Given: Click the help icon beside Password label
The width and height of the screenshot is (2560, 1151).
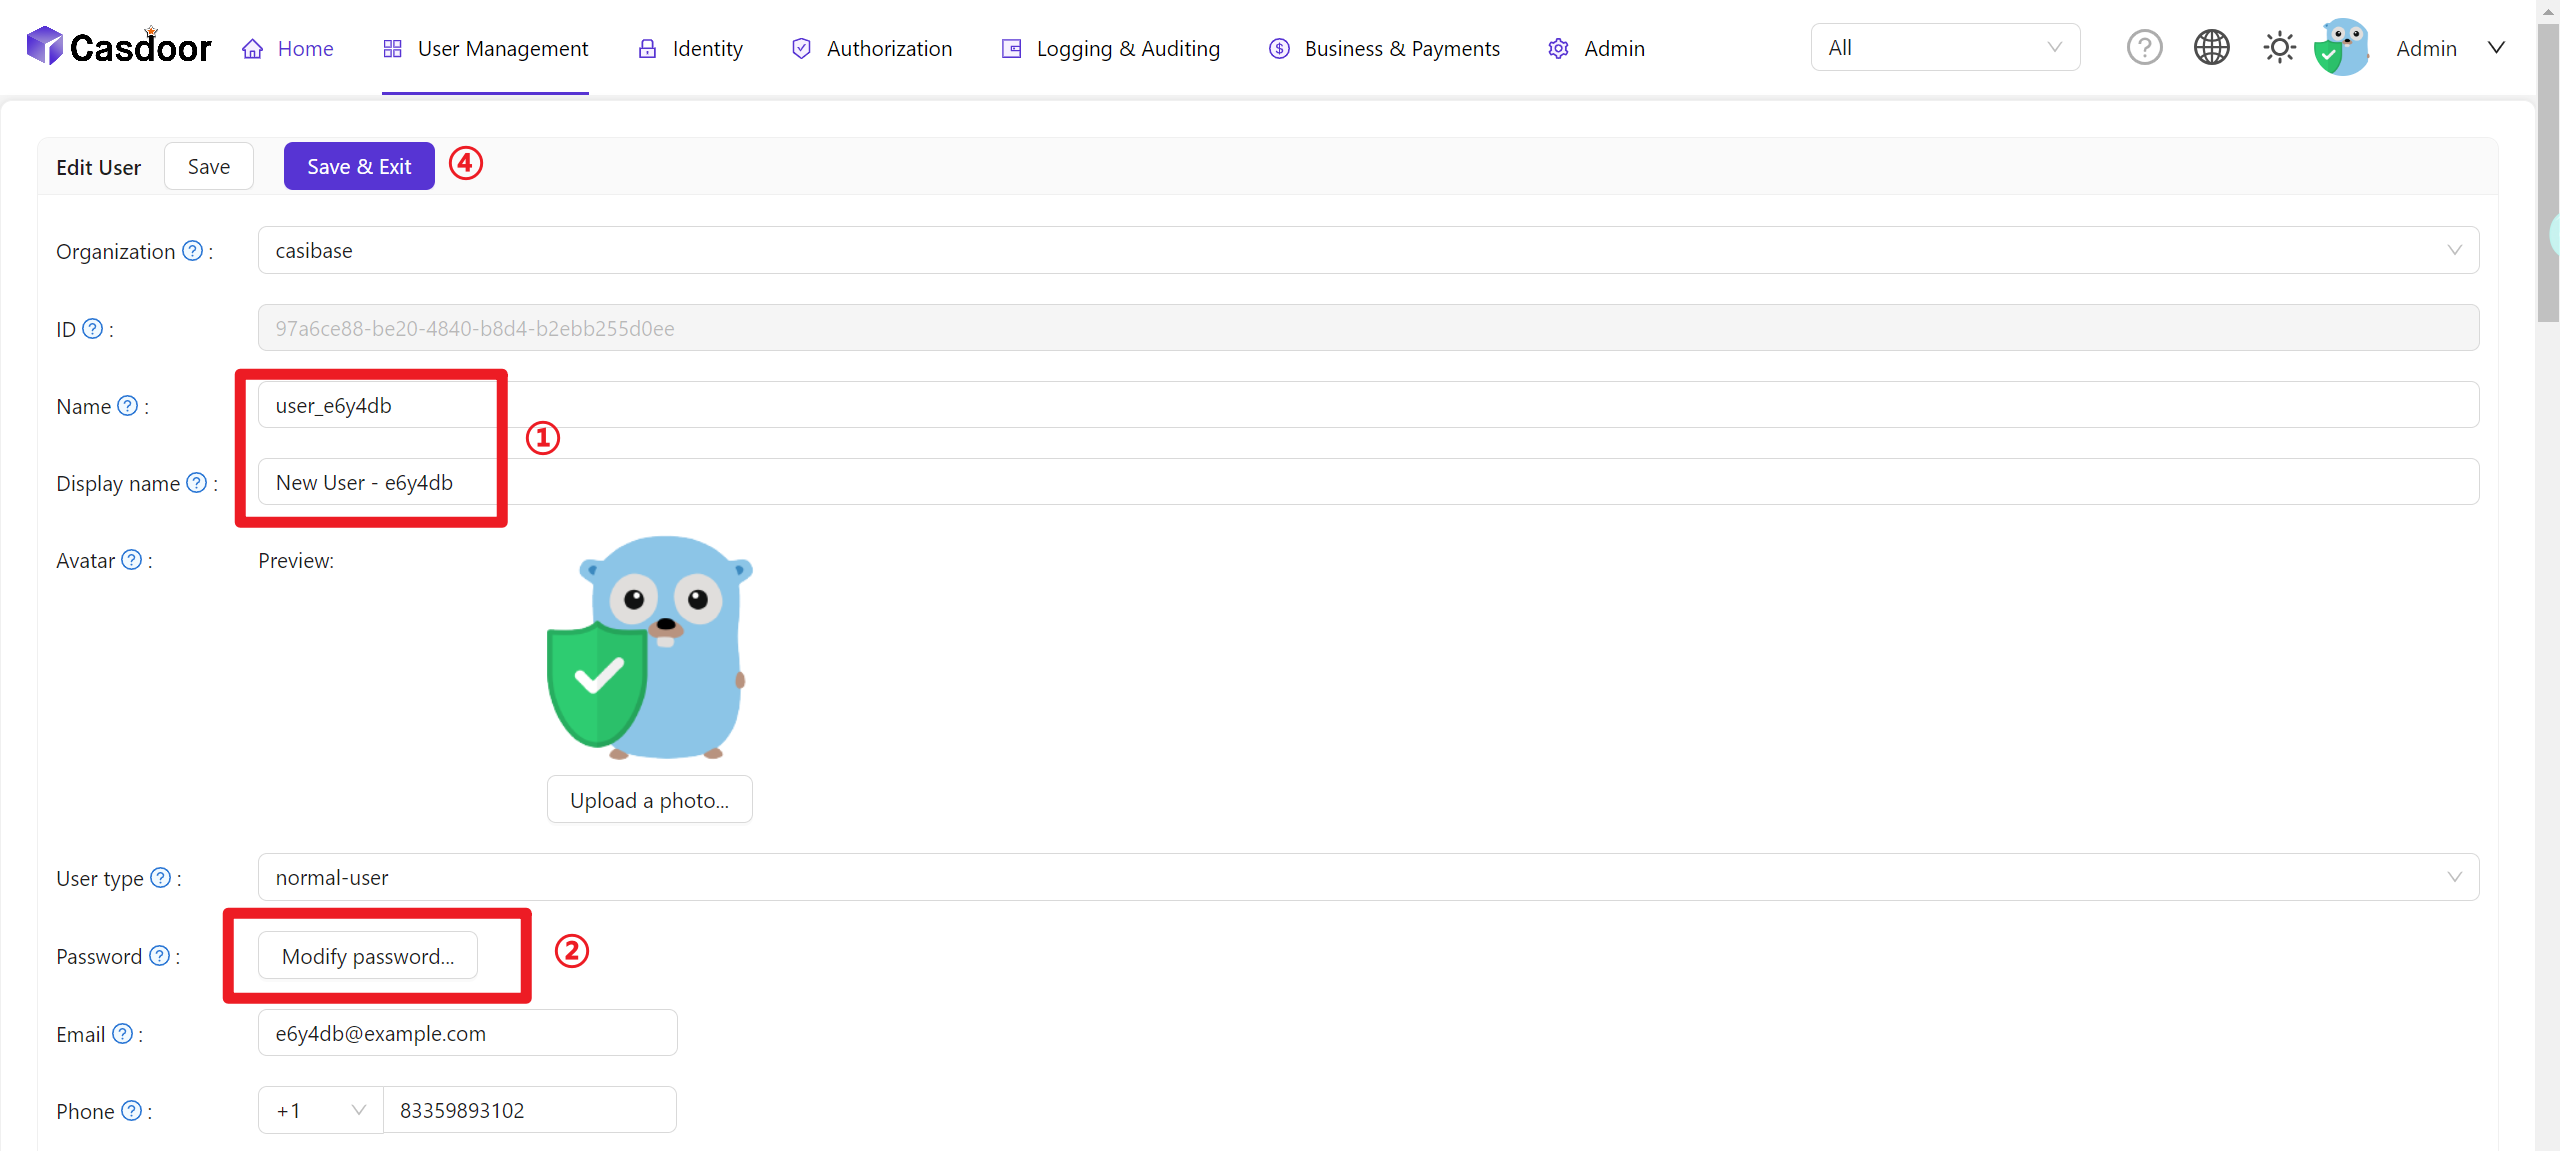Looking at the screenshot, I should [160, 956].
